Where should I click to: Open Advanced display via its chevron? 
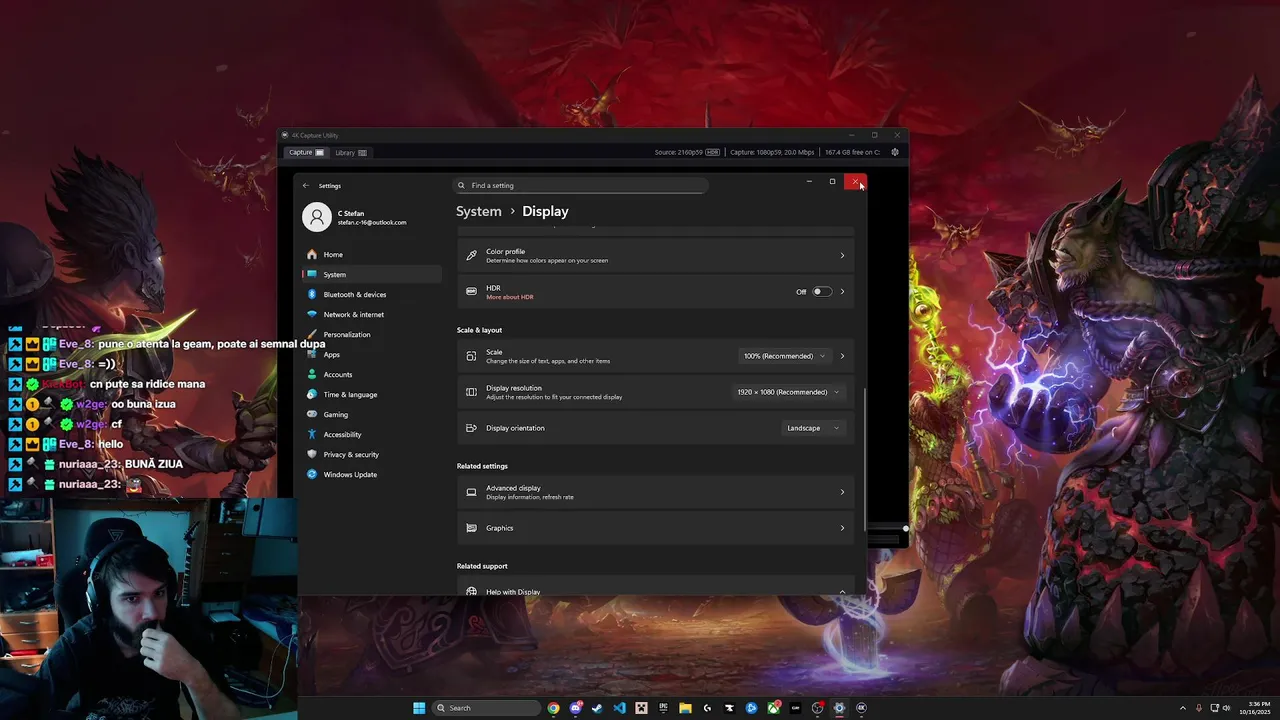[842, 492]
